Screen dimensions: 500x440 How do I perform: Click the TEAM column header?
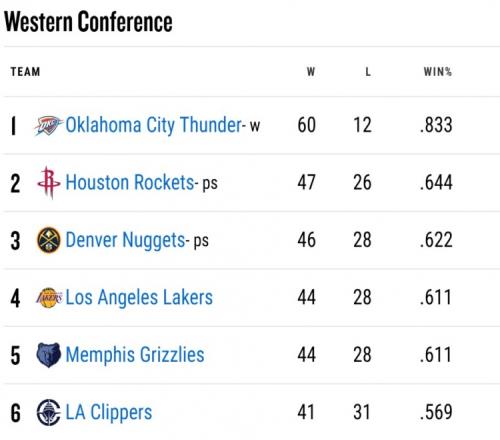pos(25,72)
